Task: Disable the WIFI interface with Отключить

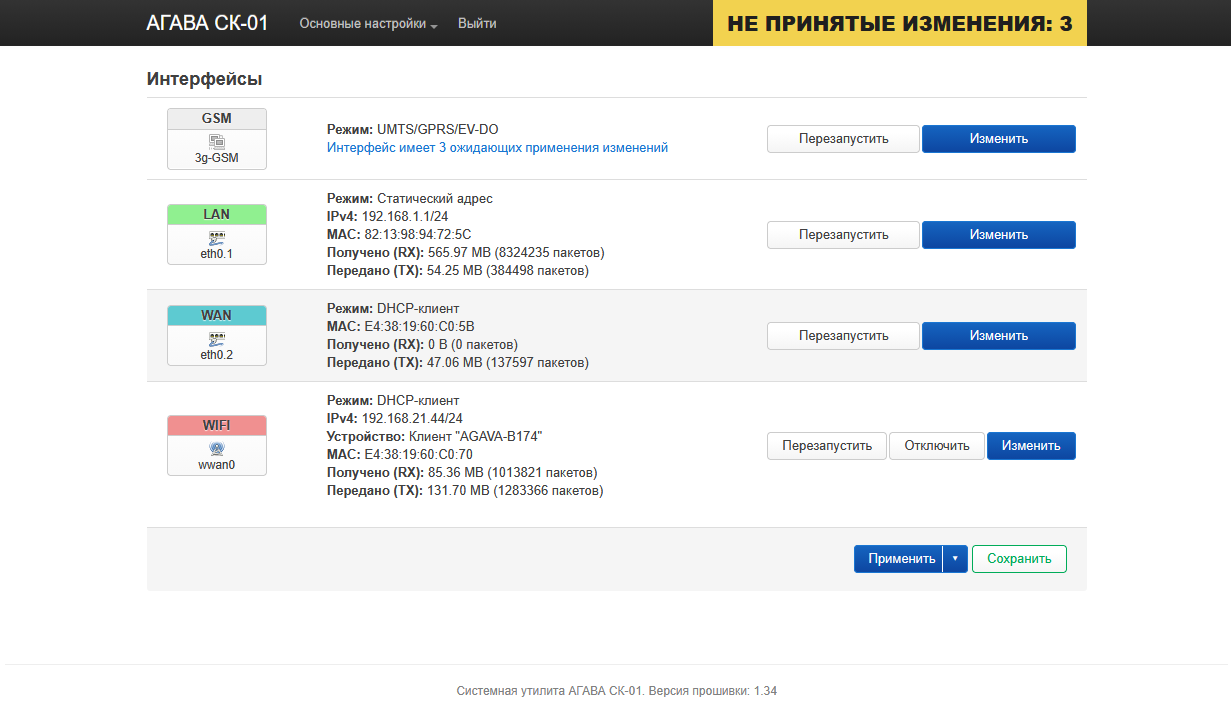Action: pyautogui.click(x=937, y=446)
